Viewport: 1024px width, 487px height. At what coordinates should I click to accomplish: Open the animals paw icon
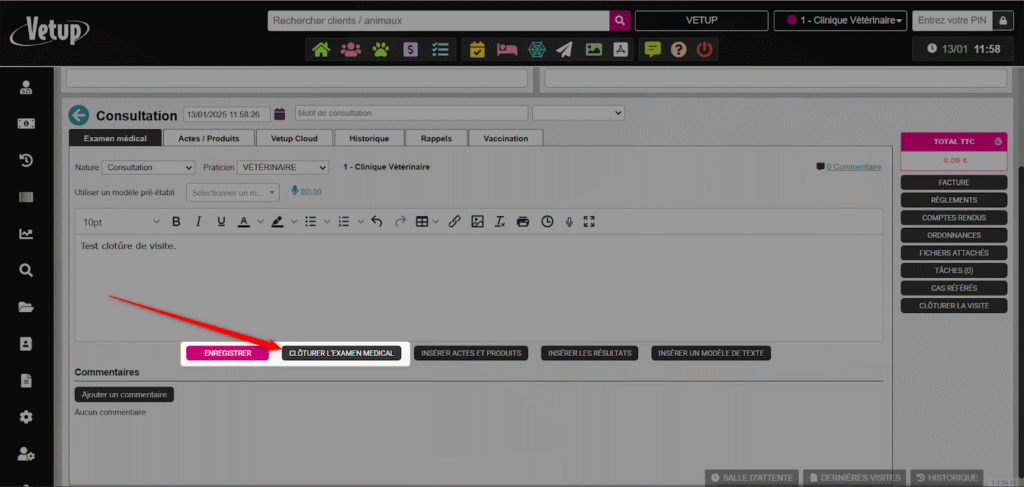[x=381, y=49]
